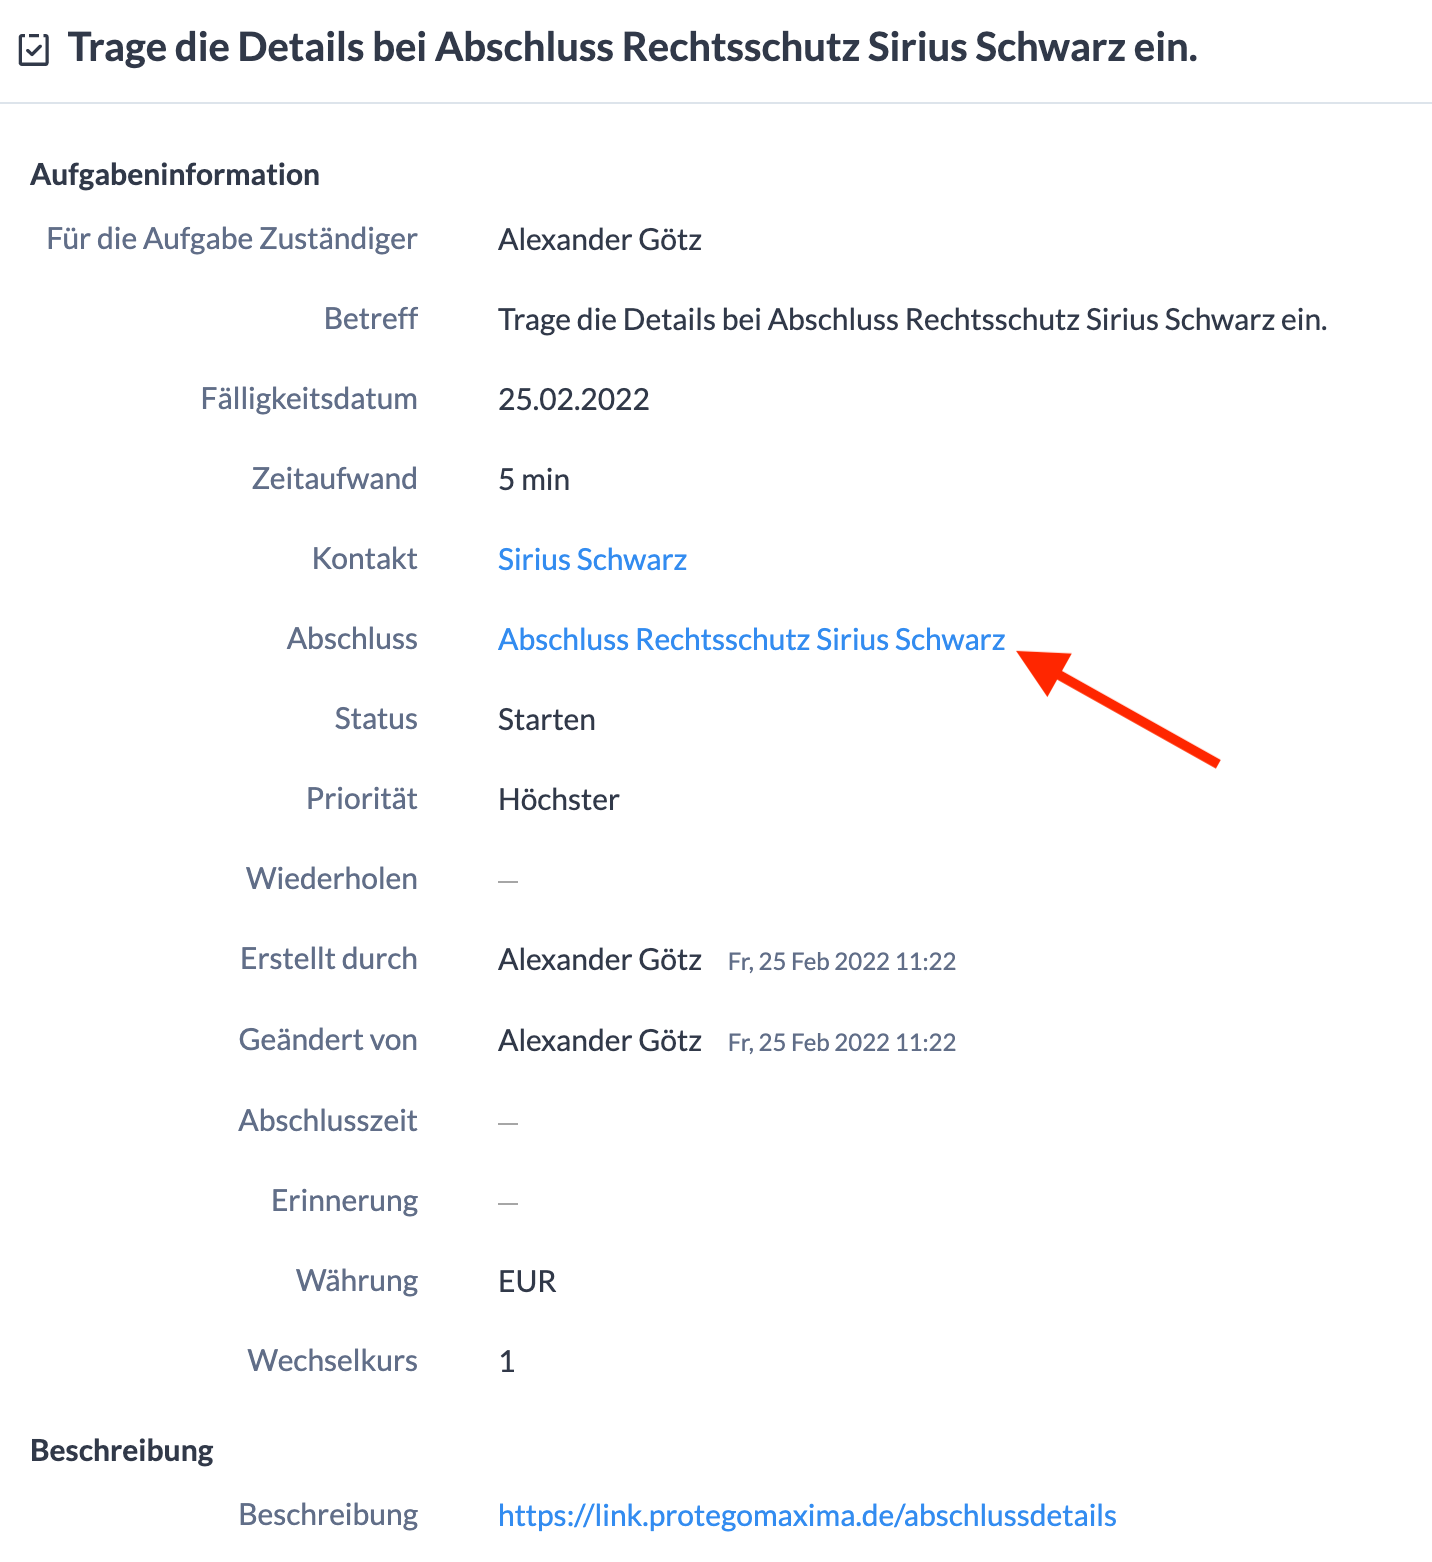Screen dimensions: 1432x1562
Task: Click the Betreff field value text
Action: click(x=912, y=319)
